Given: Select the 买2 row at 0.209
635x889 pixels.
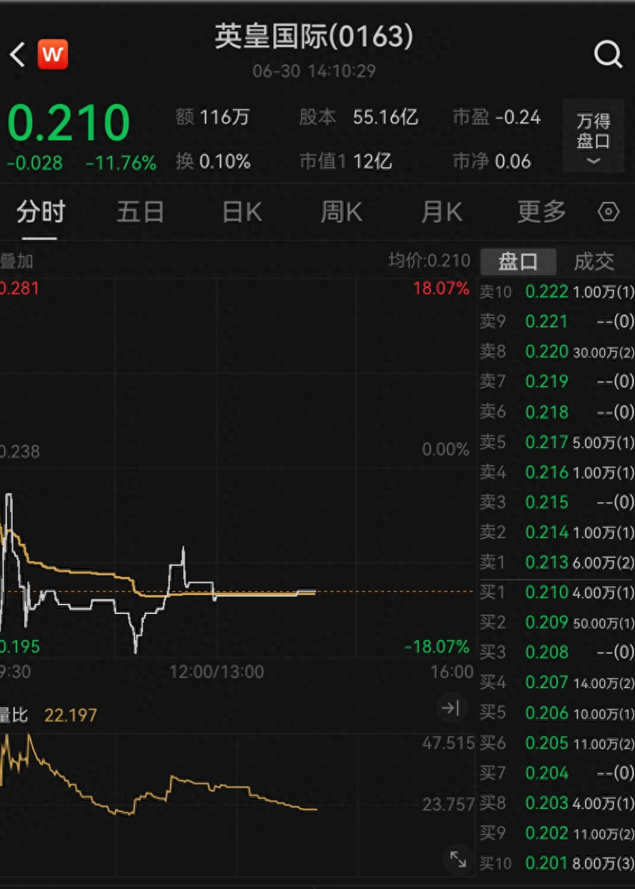Looking at the screenshot, I should pyautogui.click(x=557, y=623).
